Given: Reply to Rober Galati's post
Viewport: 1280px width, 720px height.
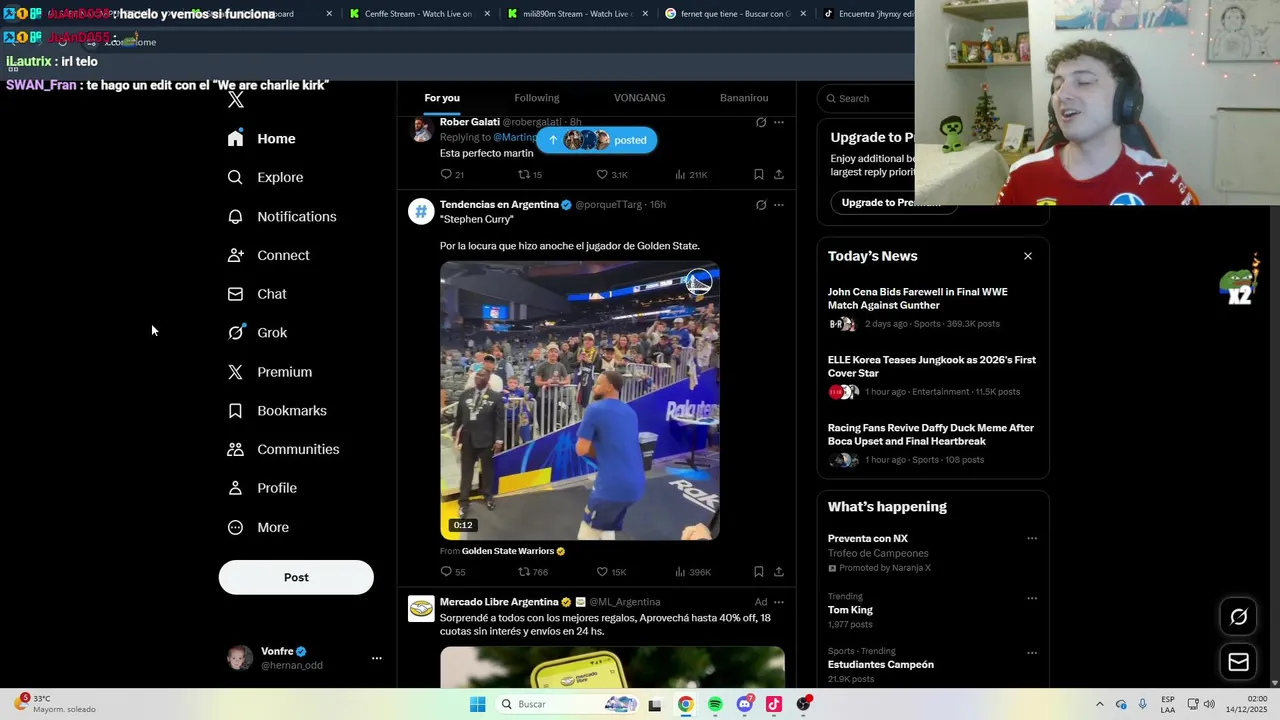Looking at the screenshot, I should coord(452,175).
